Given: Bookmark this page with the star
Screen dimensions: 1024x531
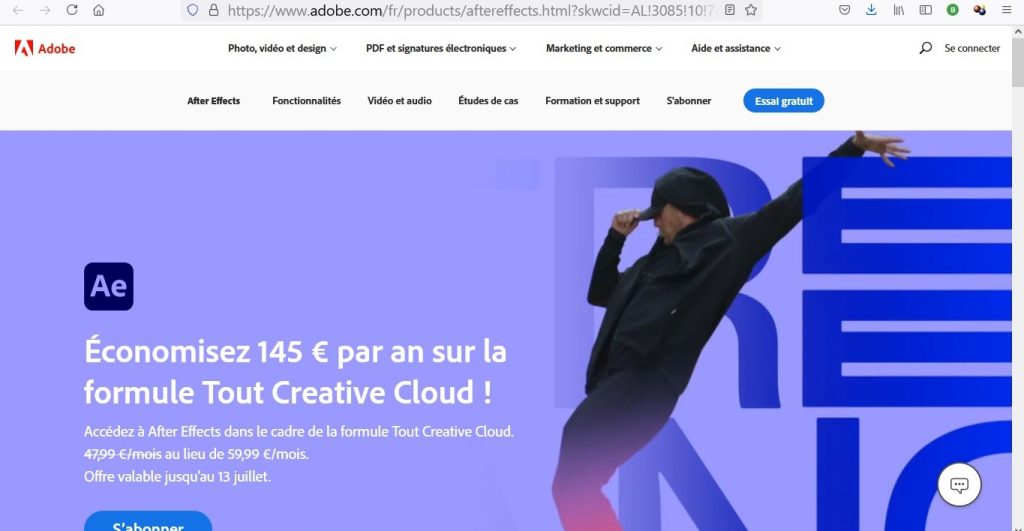Looking at the screenshot, I should [x=751, y=10].
